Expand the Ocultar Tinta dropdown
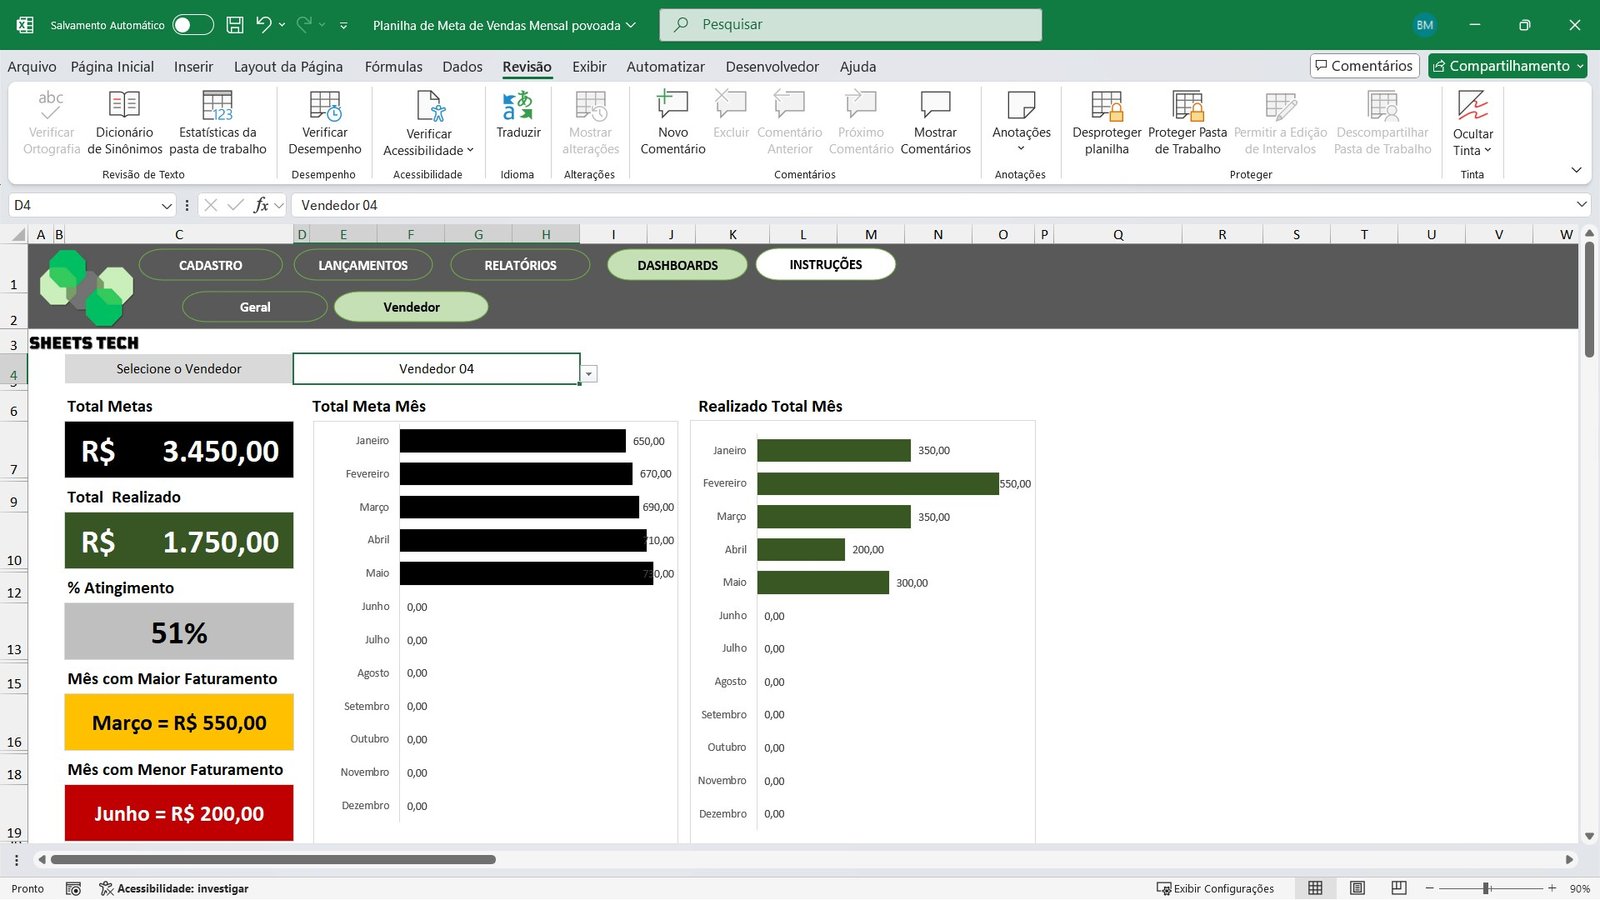 coord(1488,150)
